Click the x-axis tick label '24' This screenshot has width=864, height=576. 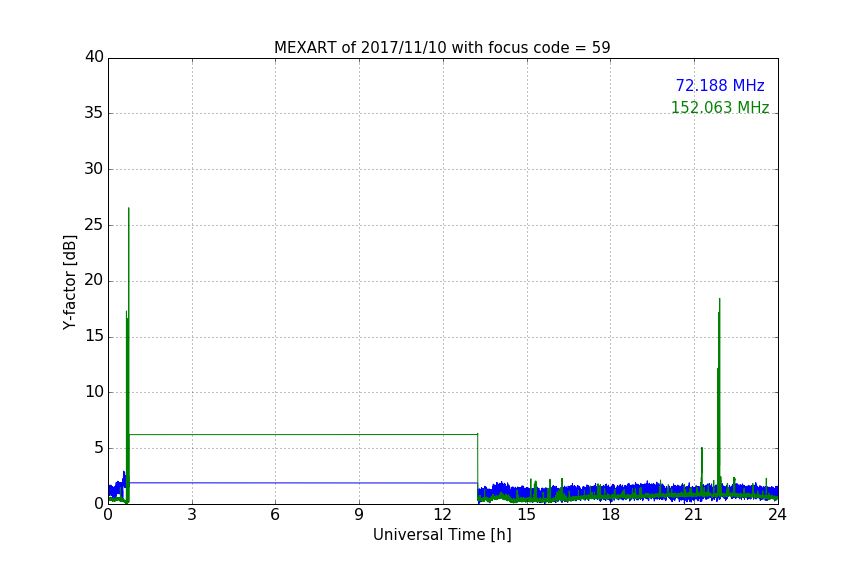pos(777,515)
